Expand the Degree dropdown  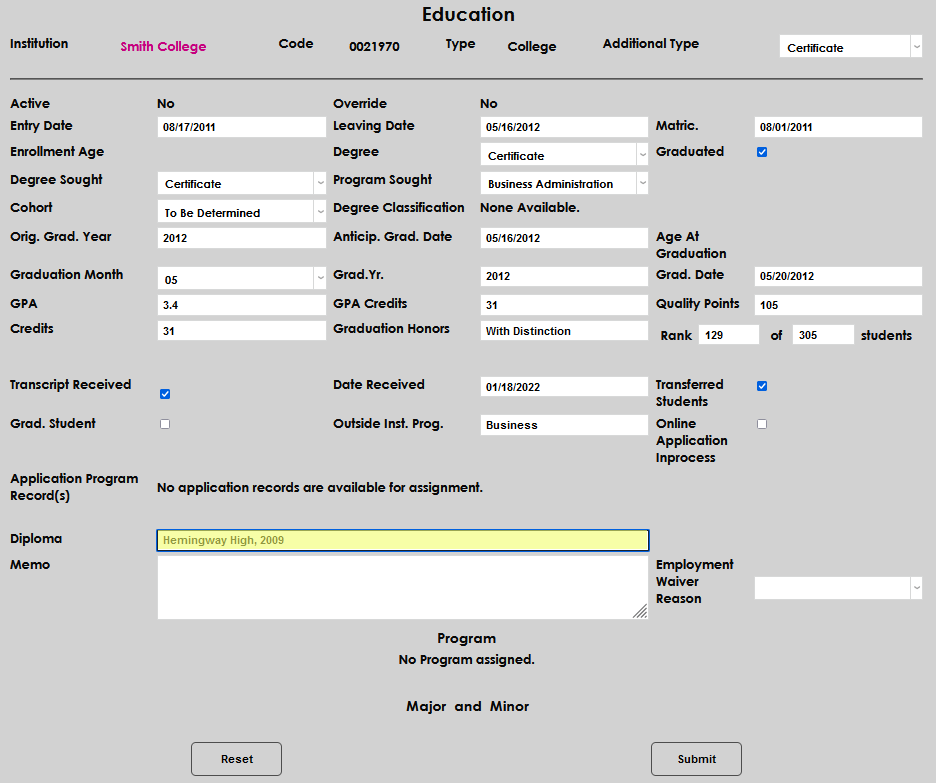click(x=564, y=155)
